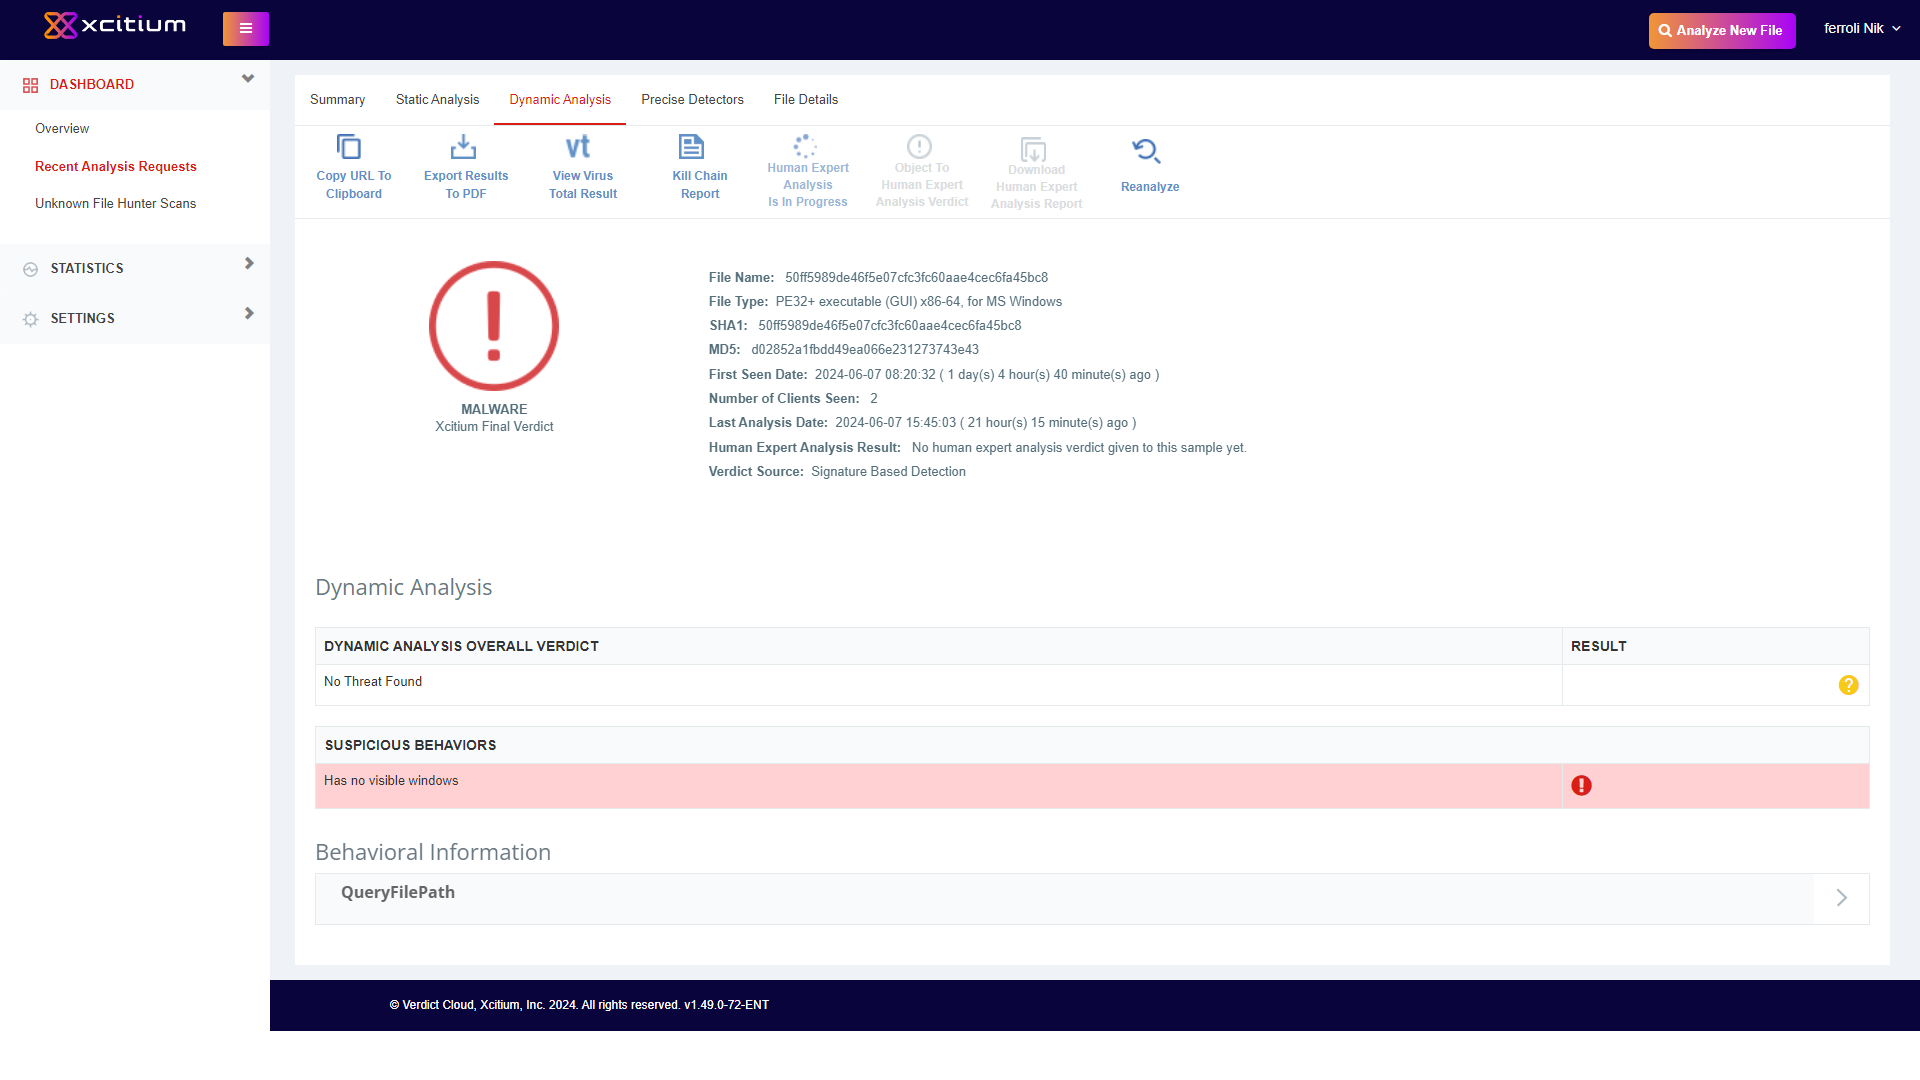This screenshot has width=1920, height=1080.
Task: Switch to the Precise Detectors tab
Action: point(692,100)
